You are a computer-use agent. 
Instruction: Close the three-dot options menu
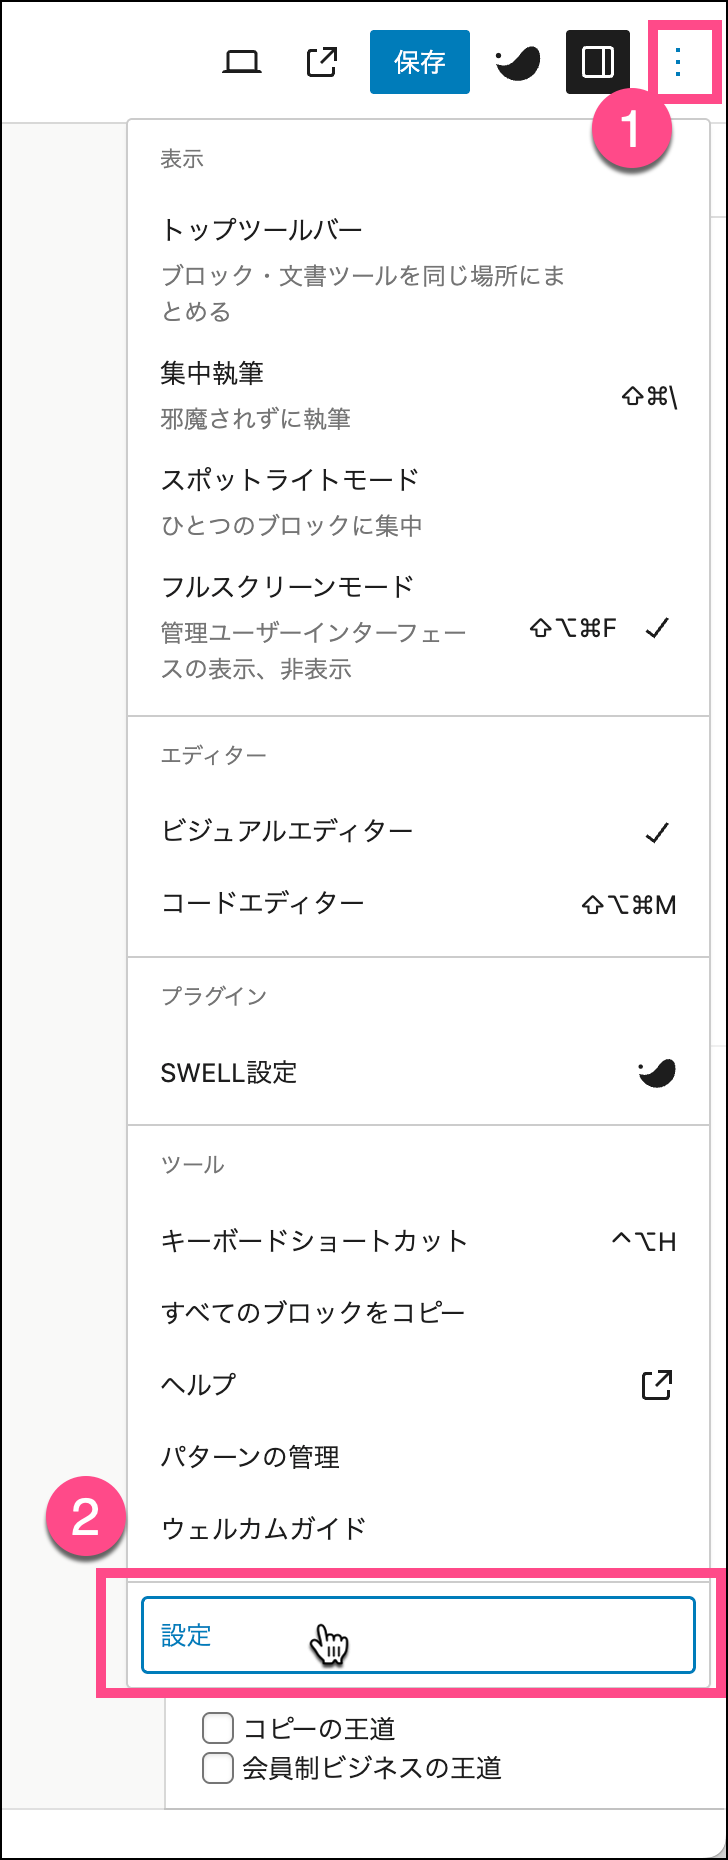click(x=678, y=62)
